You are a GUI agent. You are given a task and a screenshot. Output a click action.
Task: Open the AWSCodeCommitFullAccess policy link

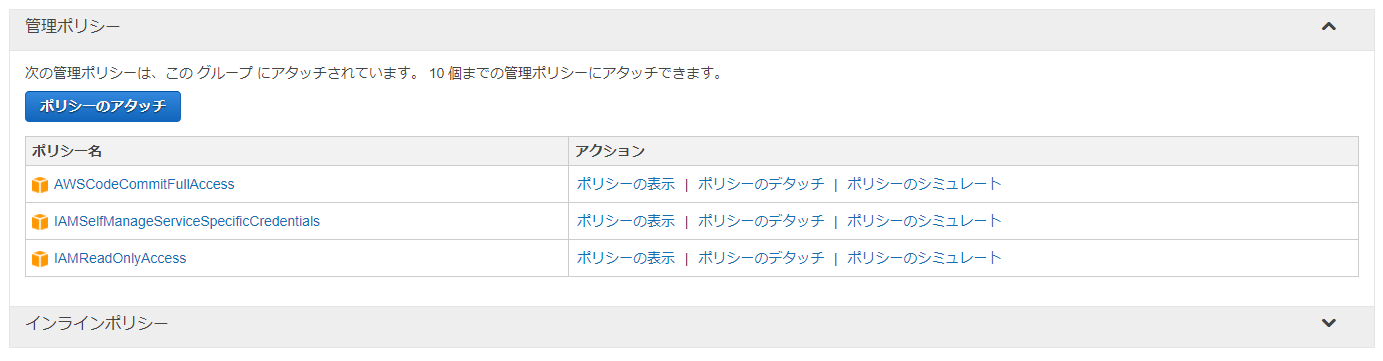(144, 184)
